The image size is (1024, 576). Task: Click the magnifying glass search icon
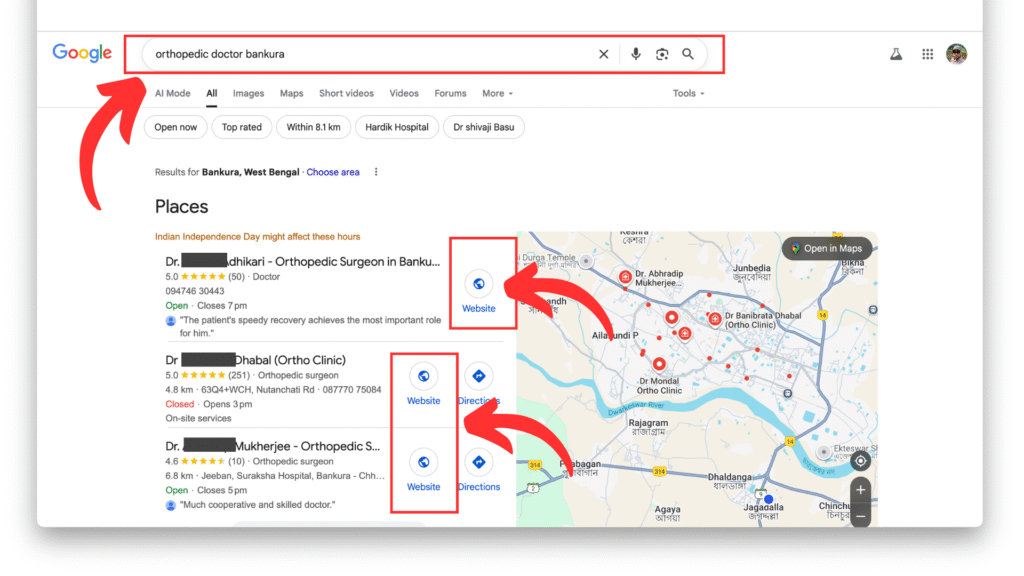(688, 54)
